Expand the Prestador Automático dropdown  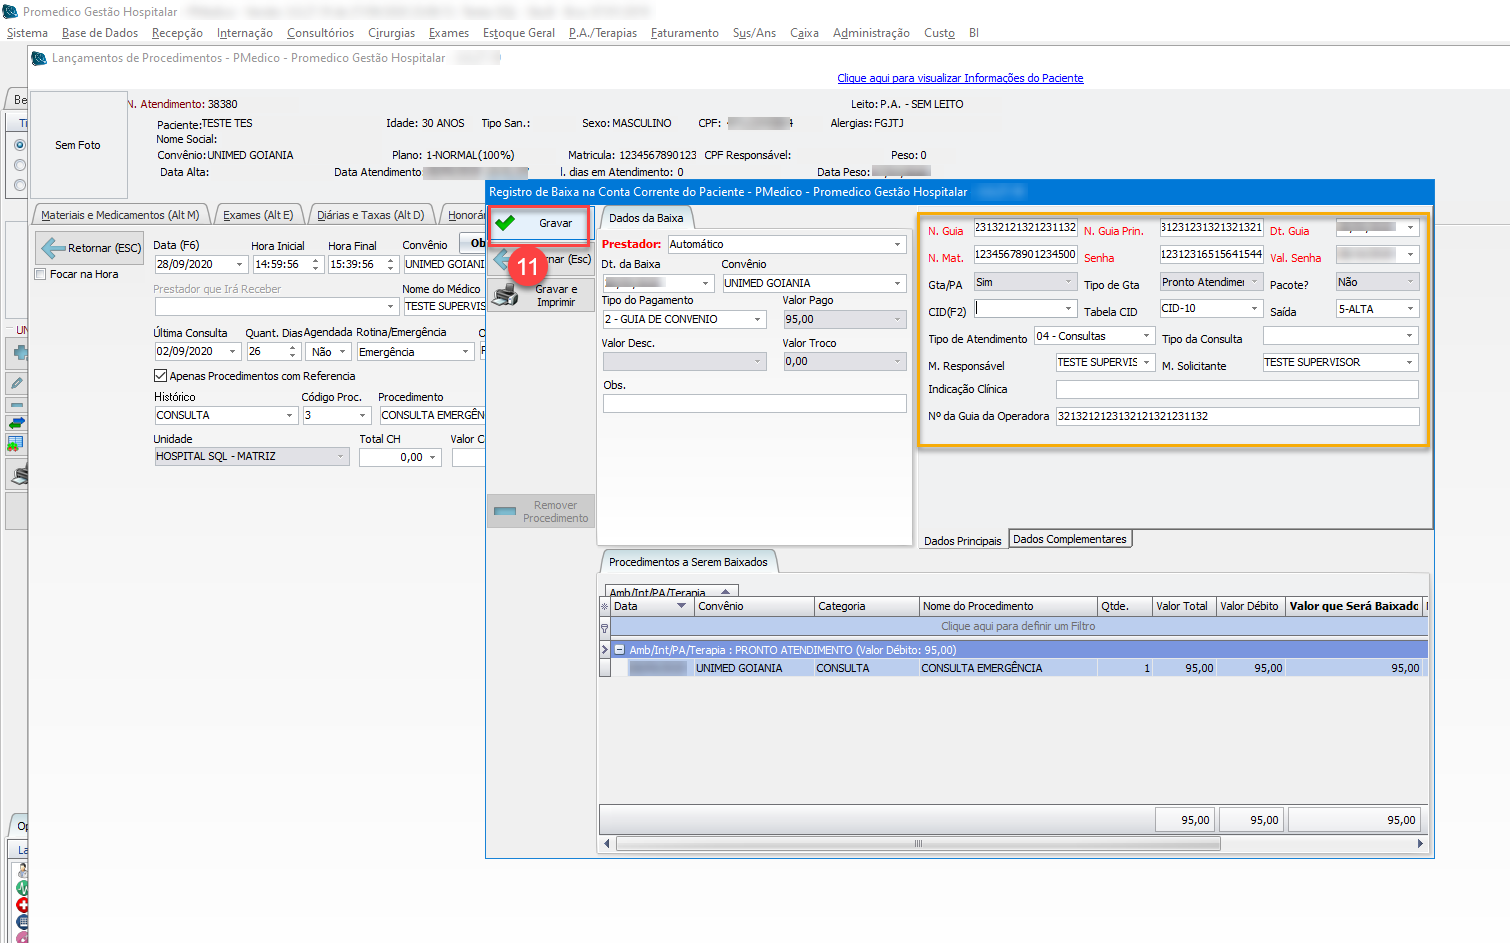(897, 244)
